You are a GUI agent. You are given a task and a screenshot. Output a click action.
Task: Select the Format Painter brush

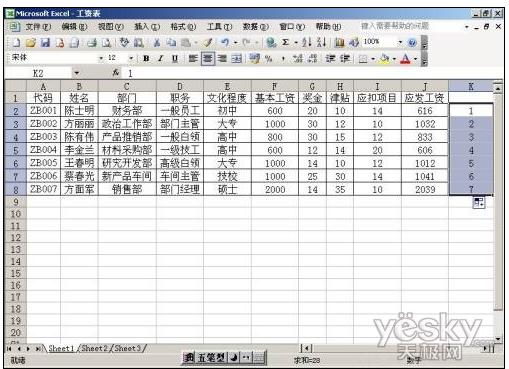pyautogui.click(x=208, y=43)
